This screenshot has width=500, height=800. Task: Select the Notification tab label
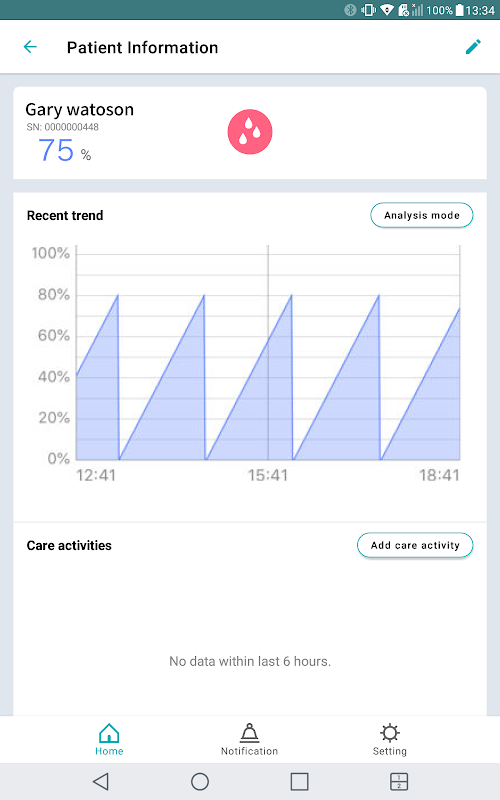[x=249, y=751]
